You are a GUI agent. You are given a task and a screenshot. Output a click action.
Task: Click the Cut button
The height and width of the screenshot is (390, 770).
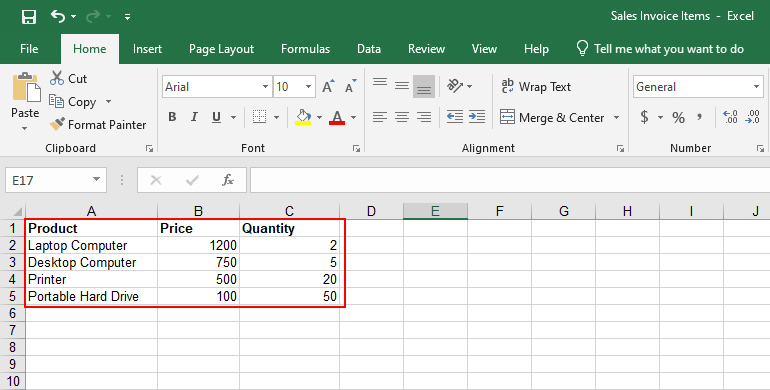[68, 79]
